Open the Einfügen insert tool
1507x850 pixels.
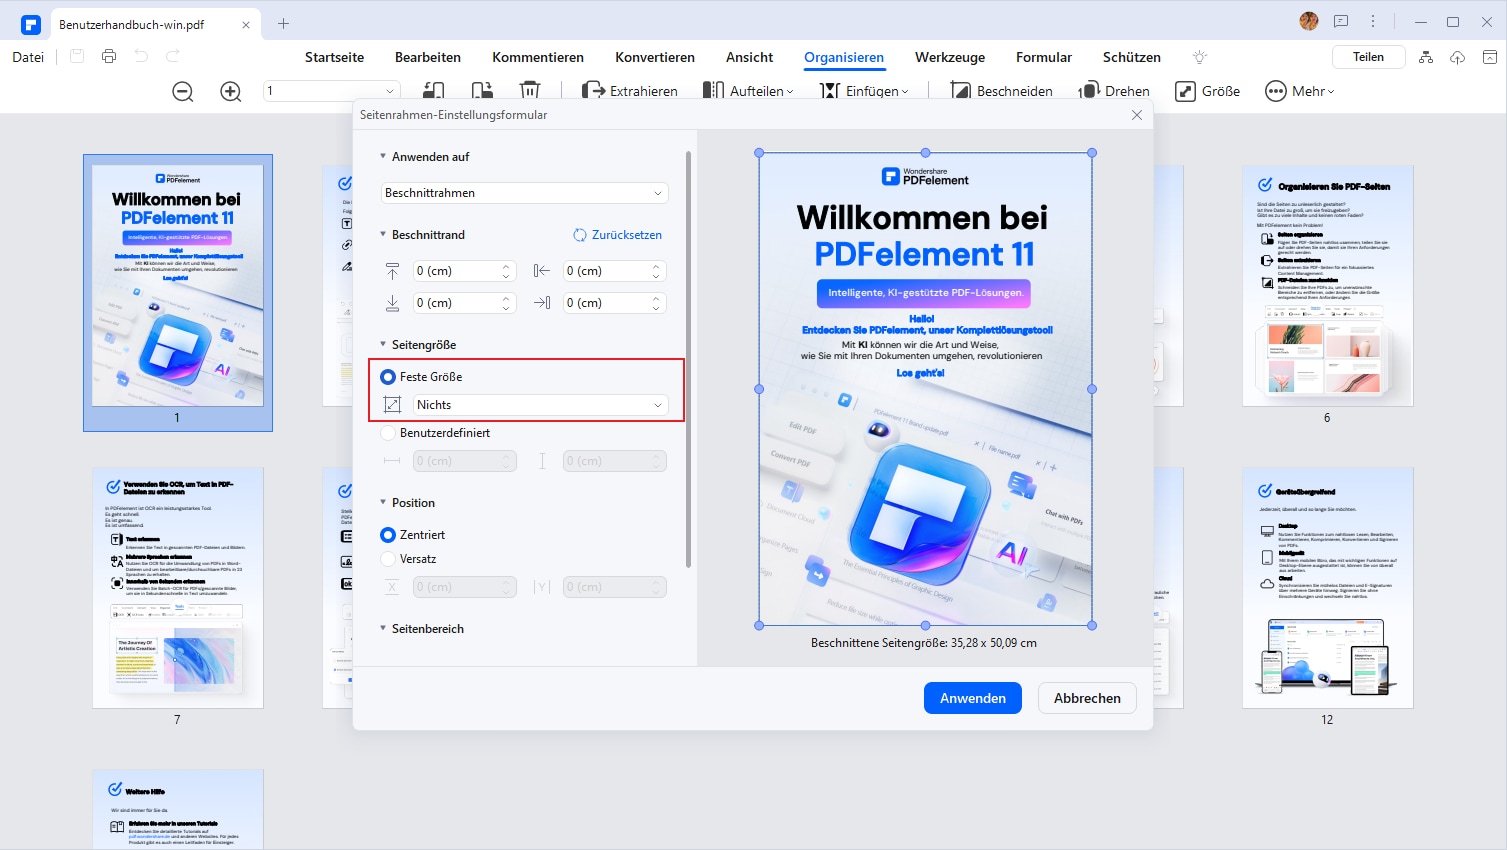coord(865,91)
